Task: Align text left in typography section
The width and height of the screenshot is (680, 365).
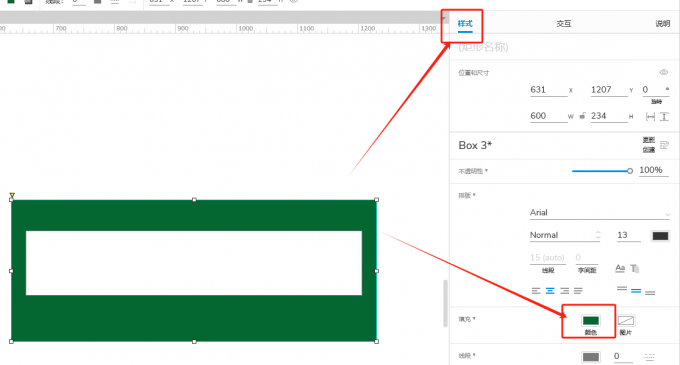Action: pos(536,291)
